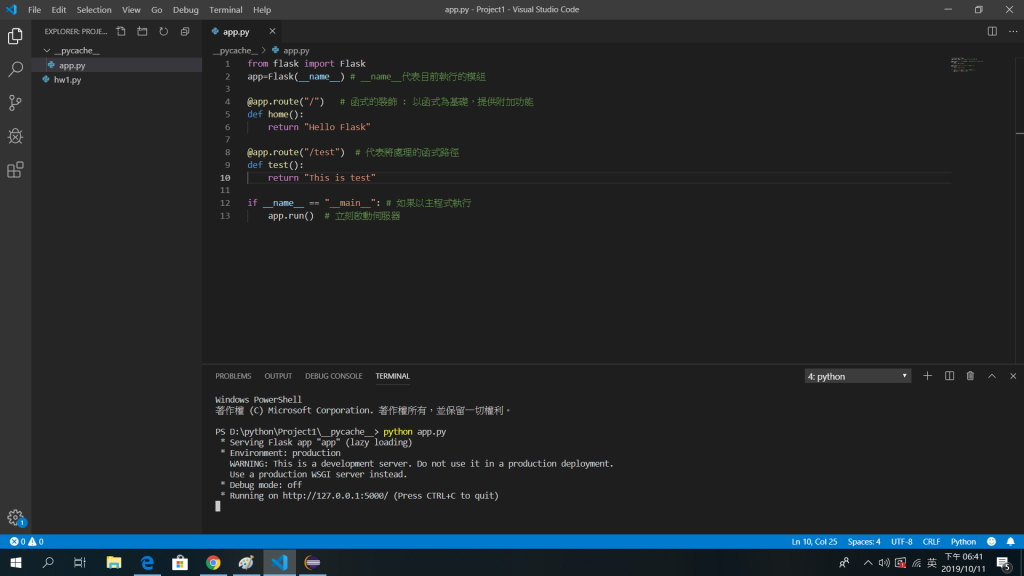Open the Debug menu

tap(185, 10)
